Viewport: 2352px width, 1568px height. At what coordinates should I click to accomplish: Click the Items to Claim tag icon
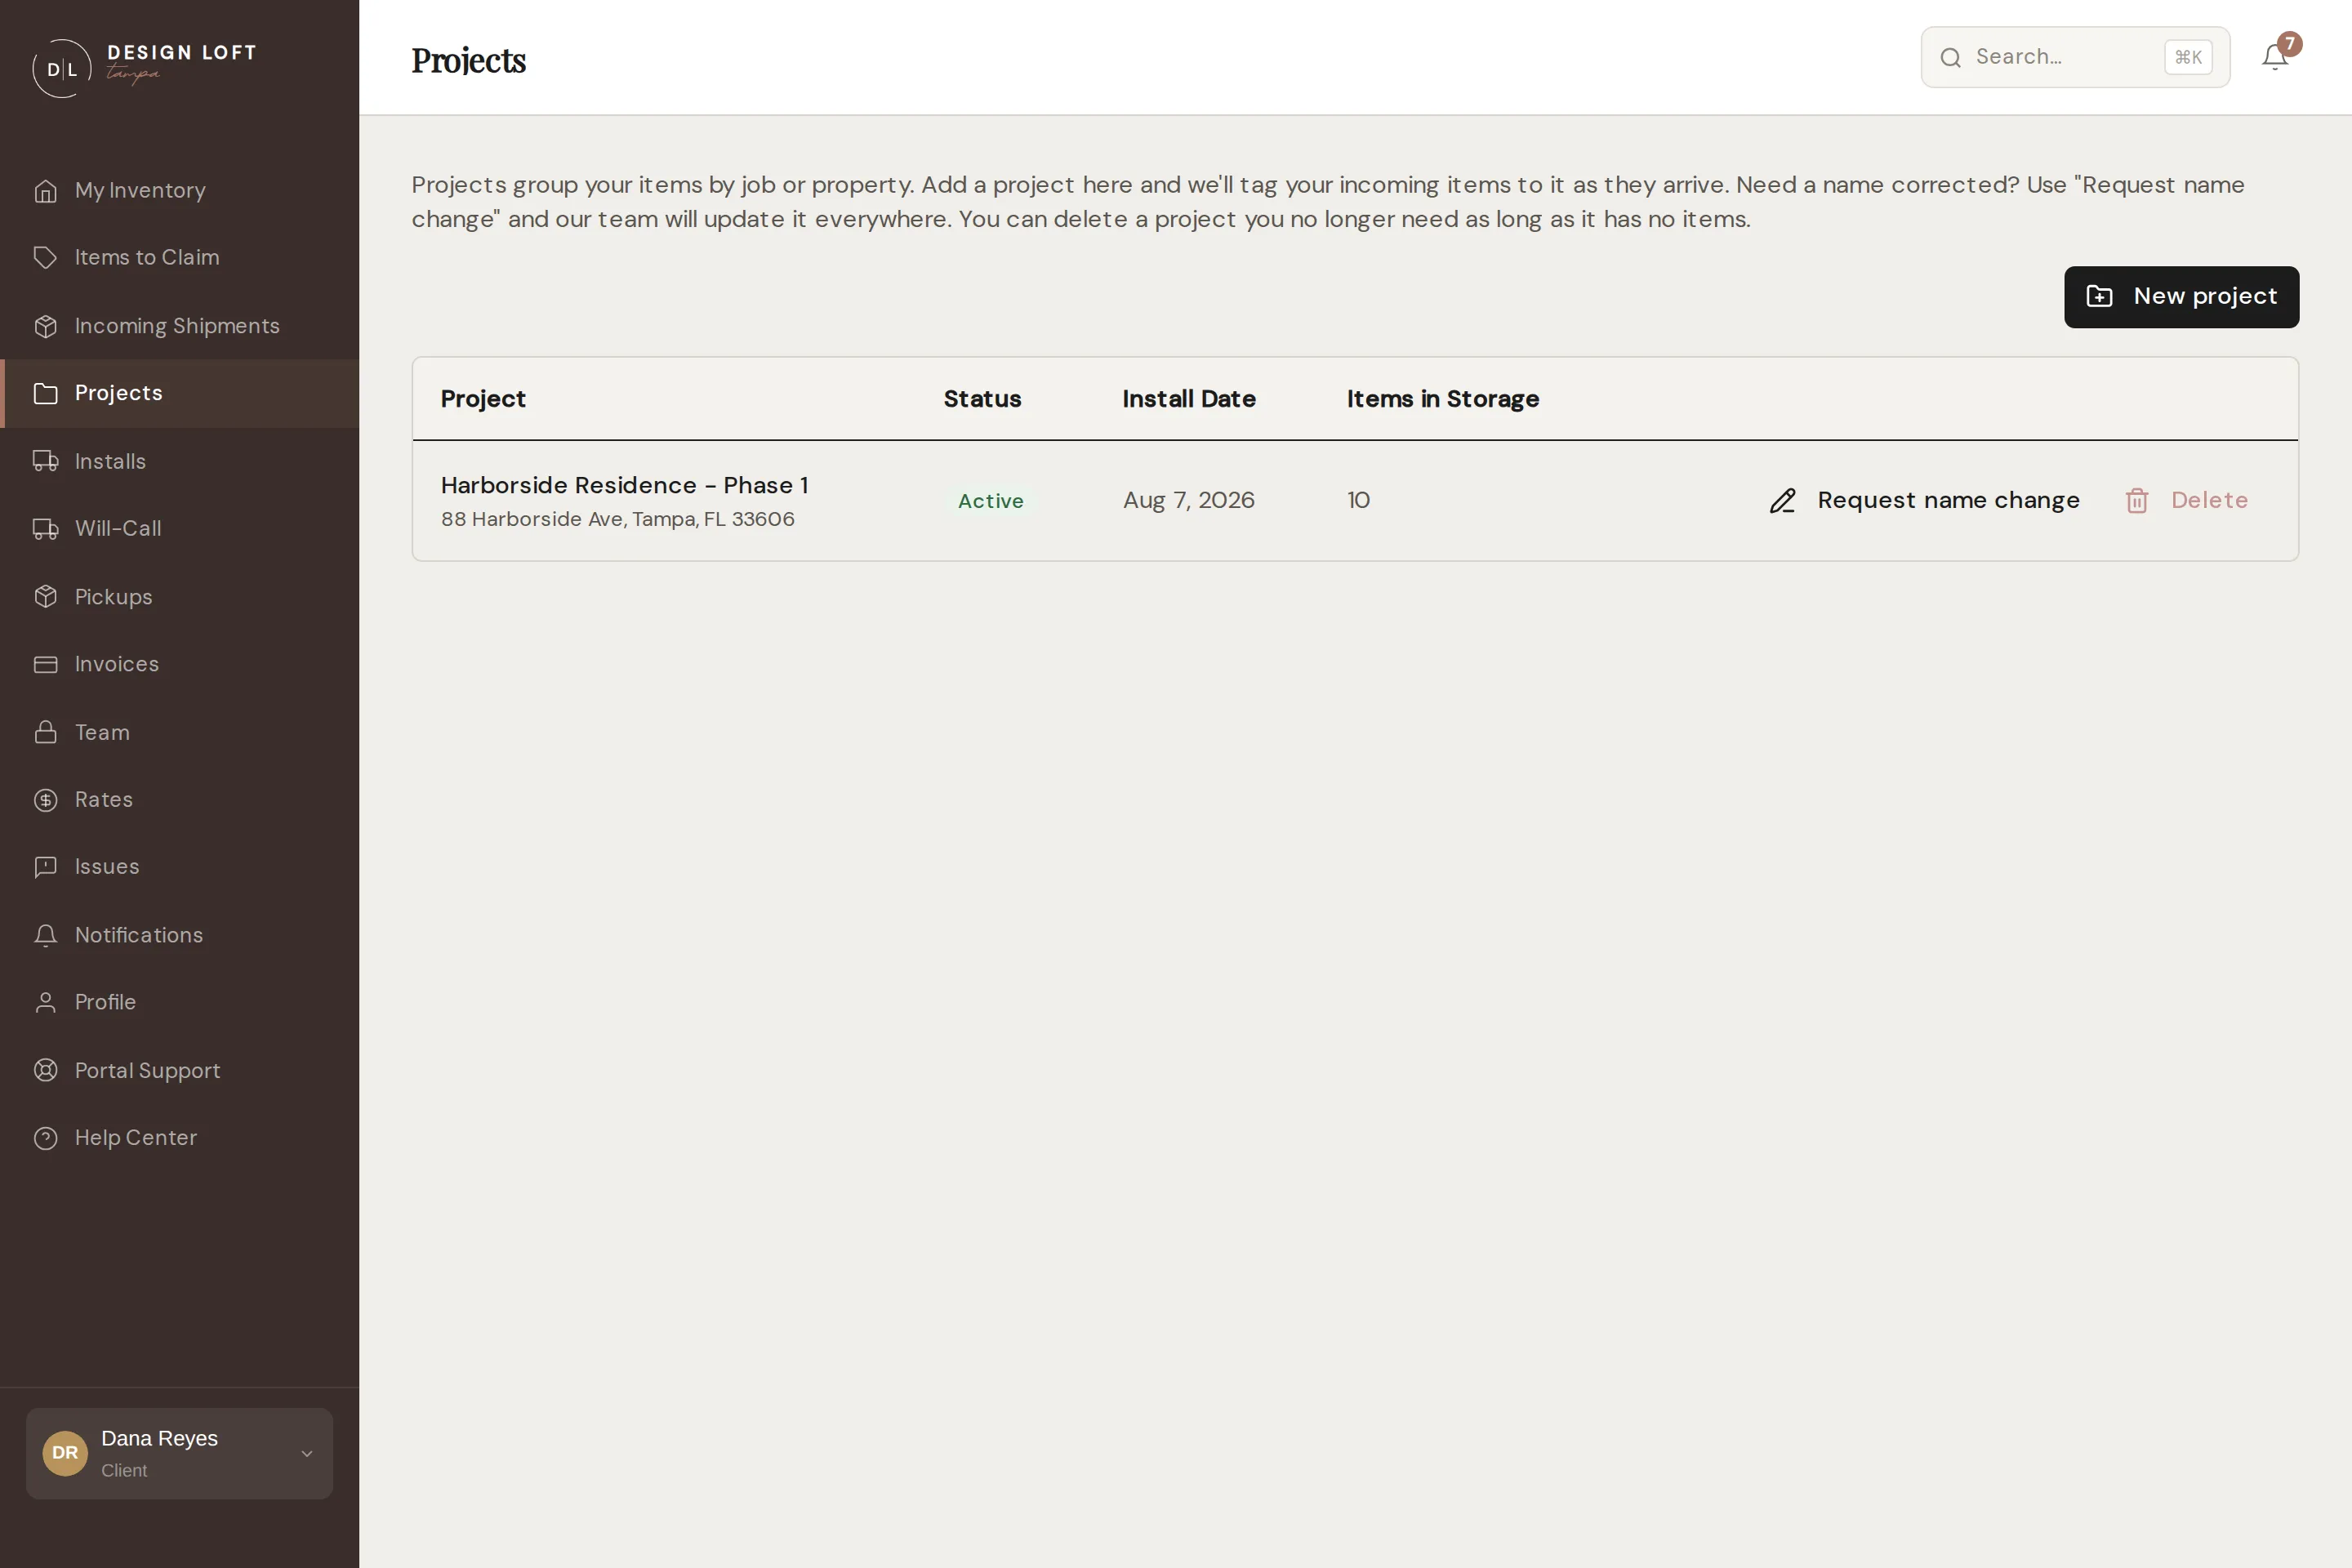point(45,258)
